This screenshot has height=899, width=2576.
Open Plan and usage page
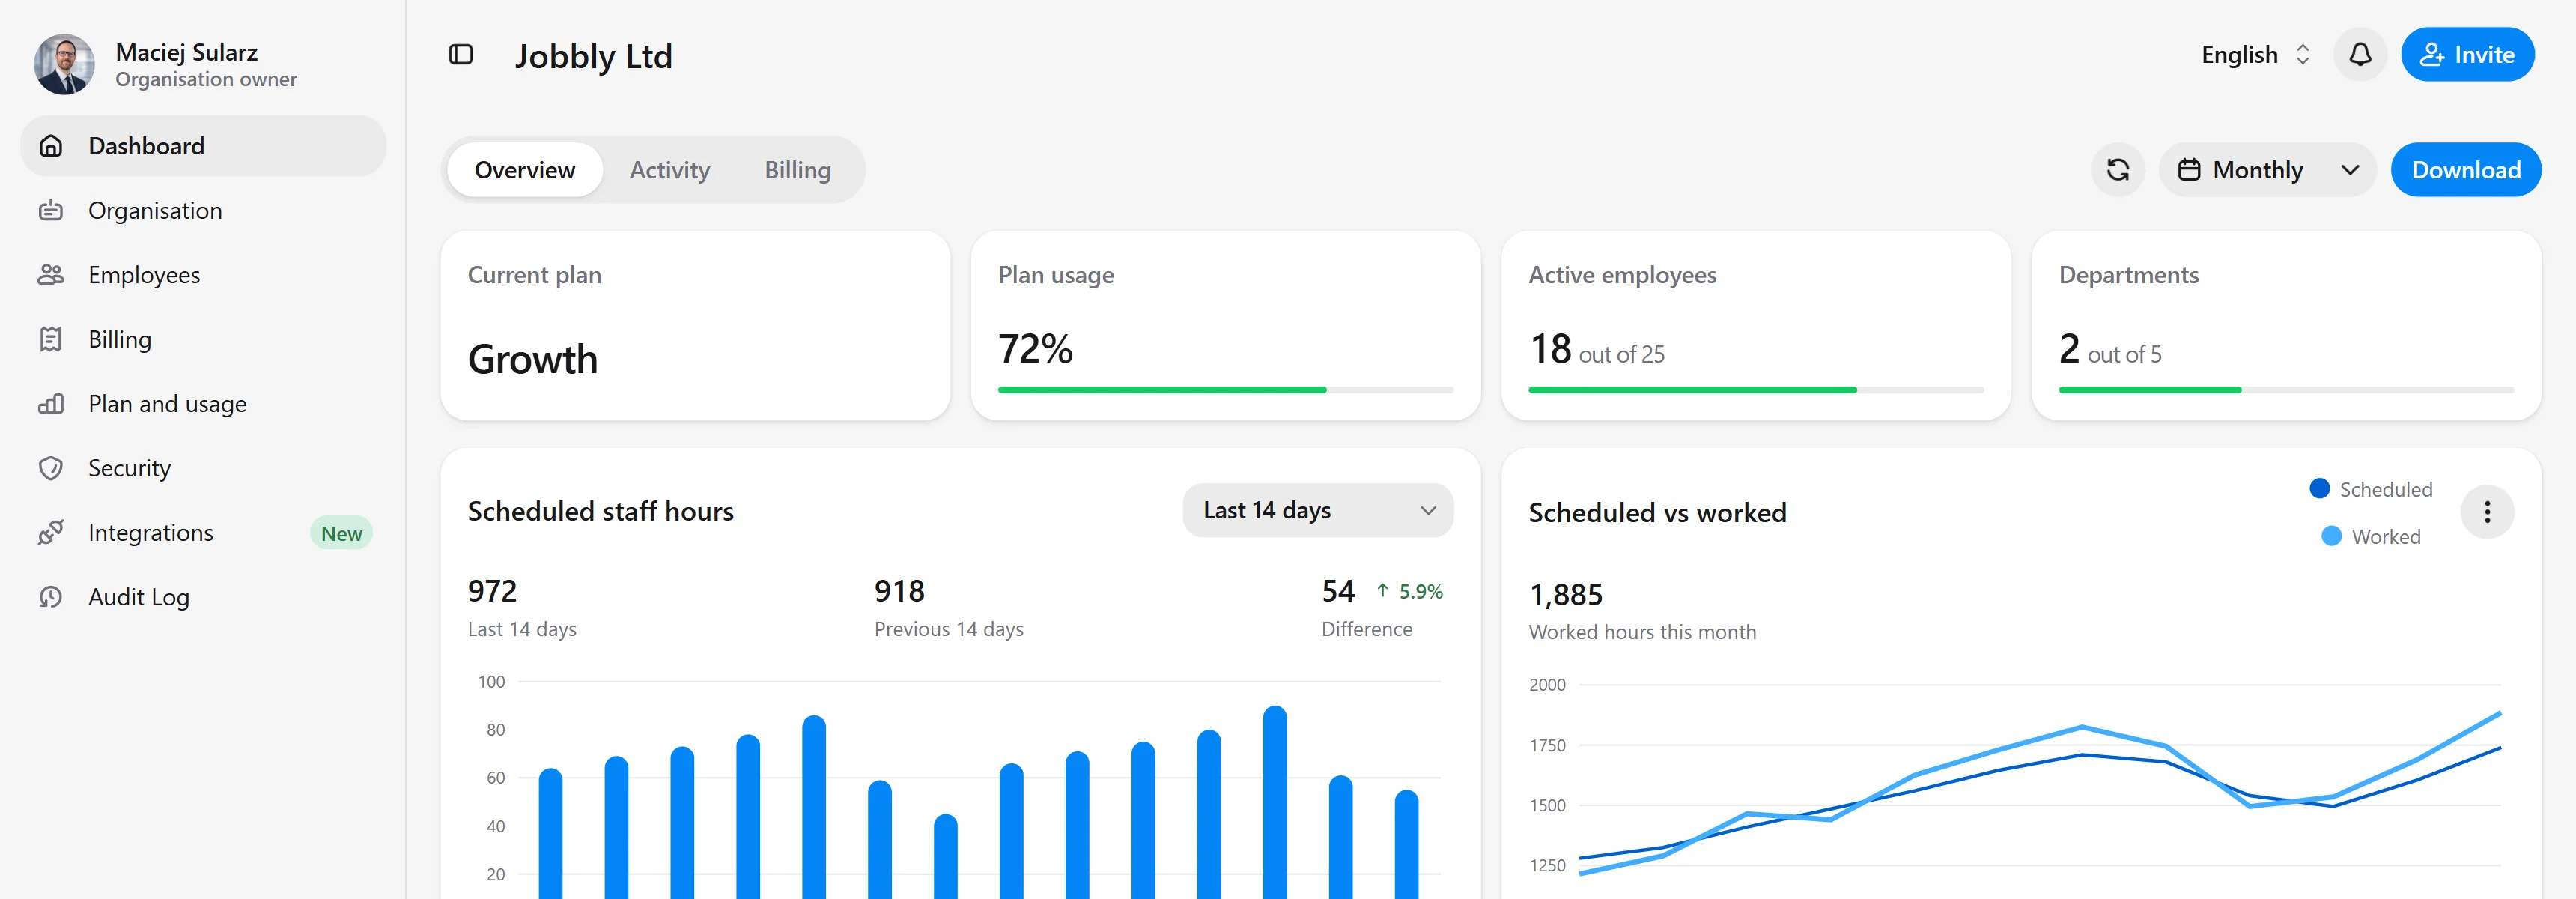point(203,404)
